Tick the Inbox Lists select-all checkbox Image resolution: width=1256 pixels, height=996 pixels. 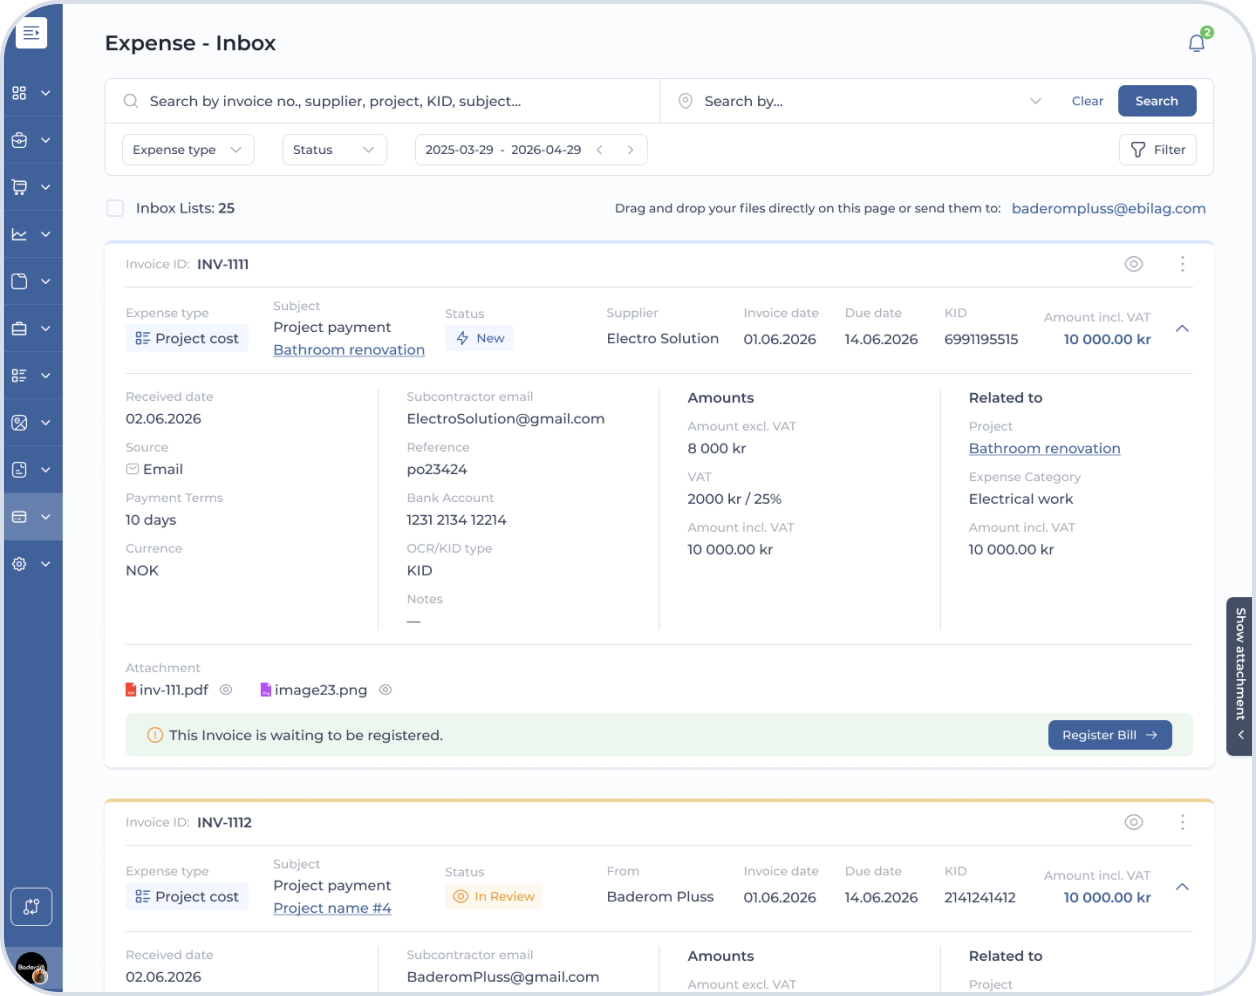(115, 208)
